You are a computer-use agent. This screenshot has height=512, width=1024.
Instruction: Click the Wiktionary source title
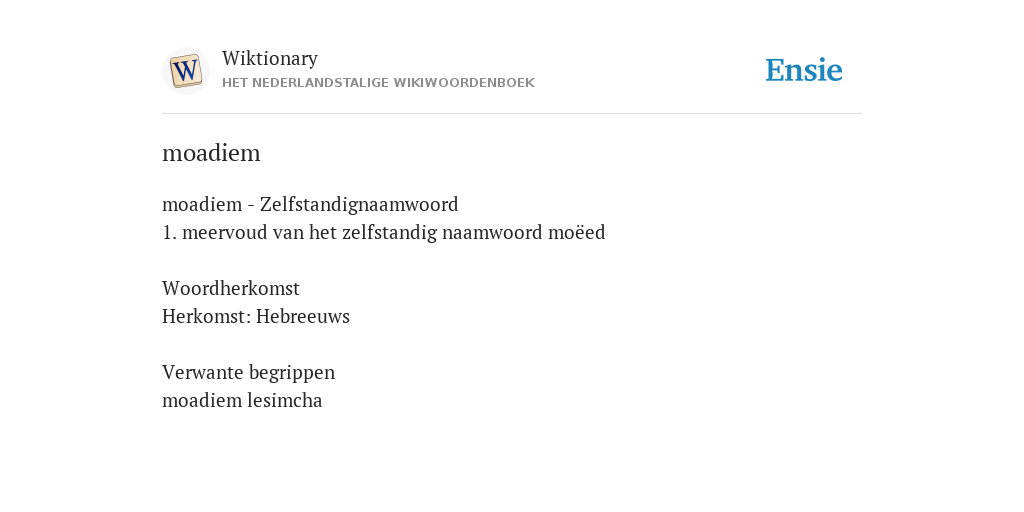point(270,58)
